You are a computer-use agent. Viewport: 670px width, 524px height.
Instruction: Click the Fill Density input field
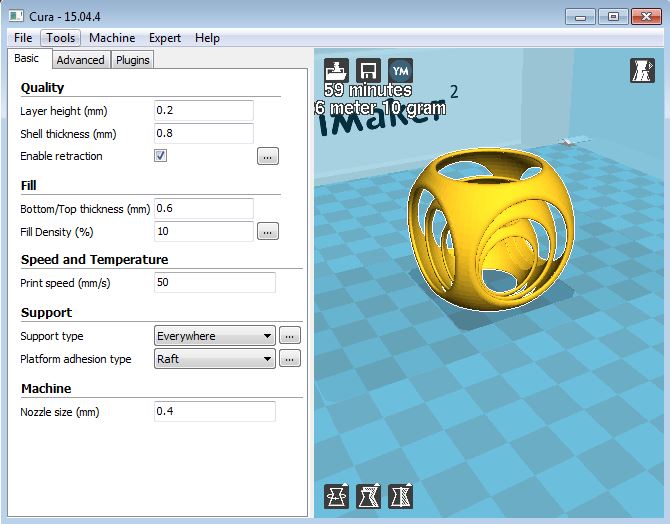point(204,232)
